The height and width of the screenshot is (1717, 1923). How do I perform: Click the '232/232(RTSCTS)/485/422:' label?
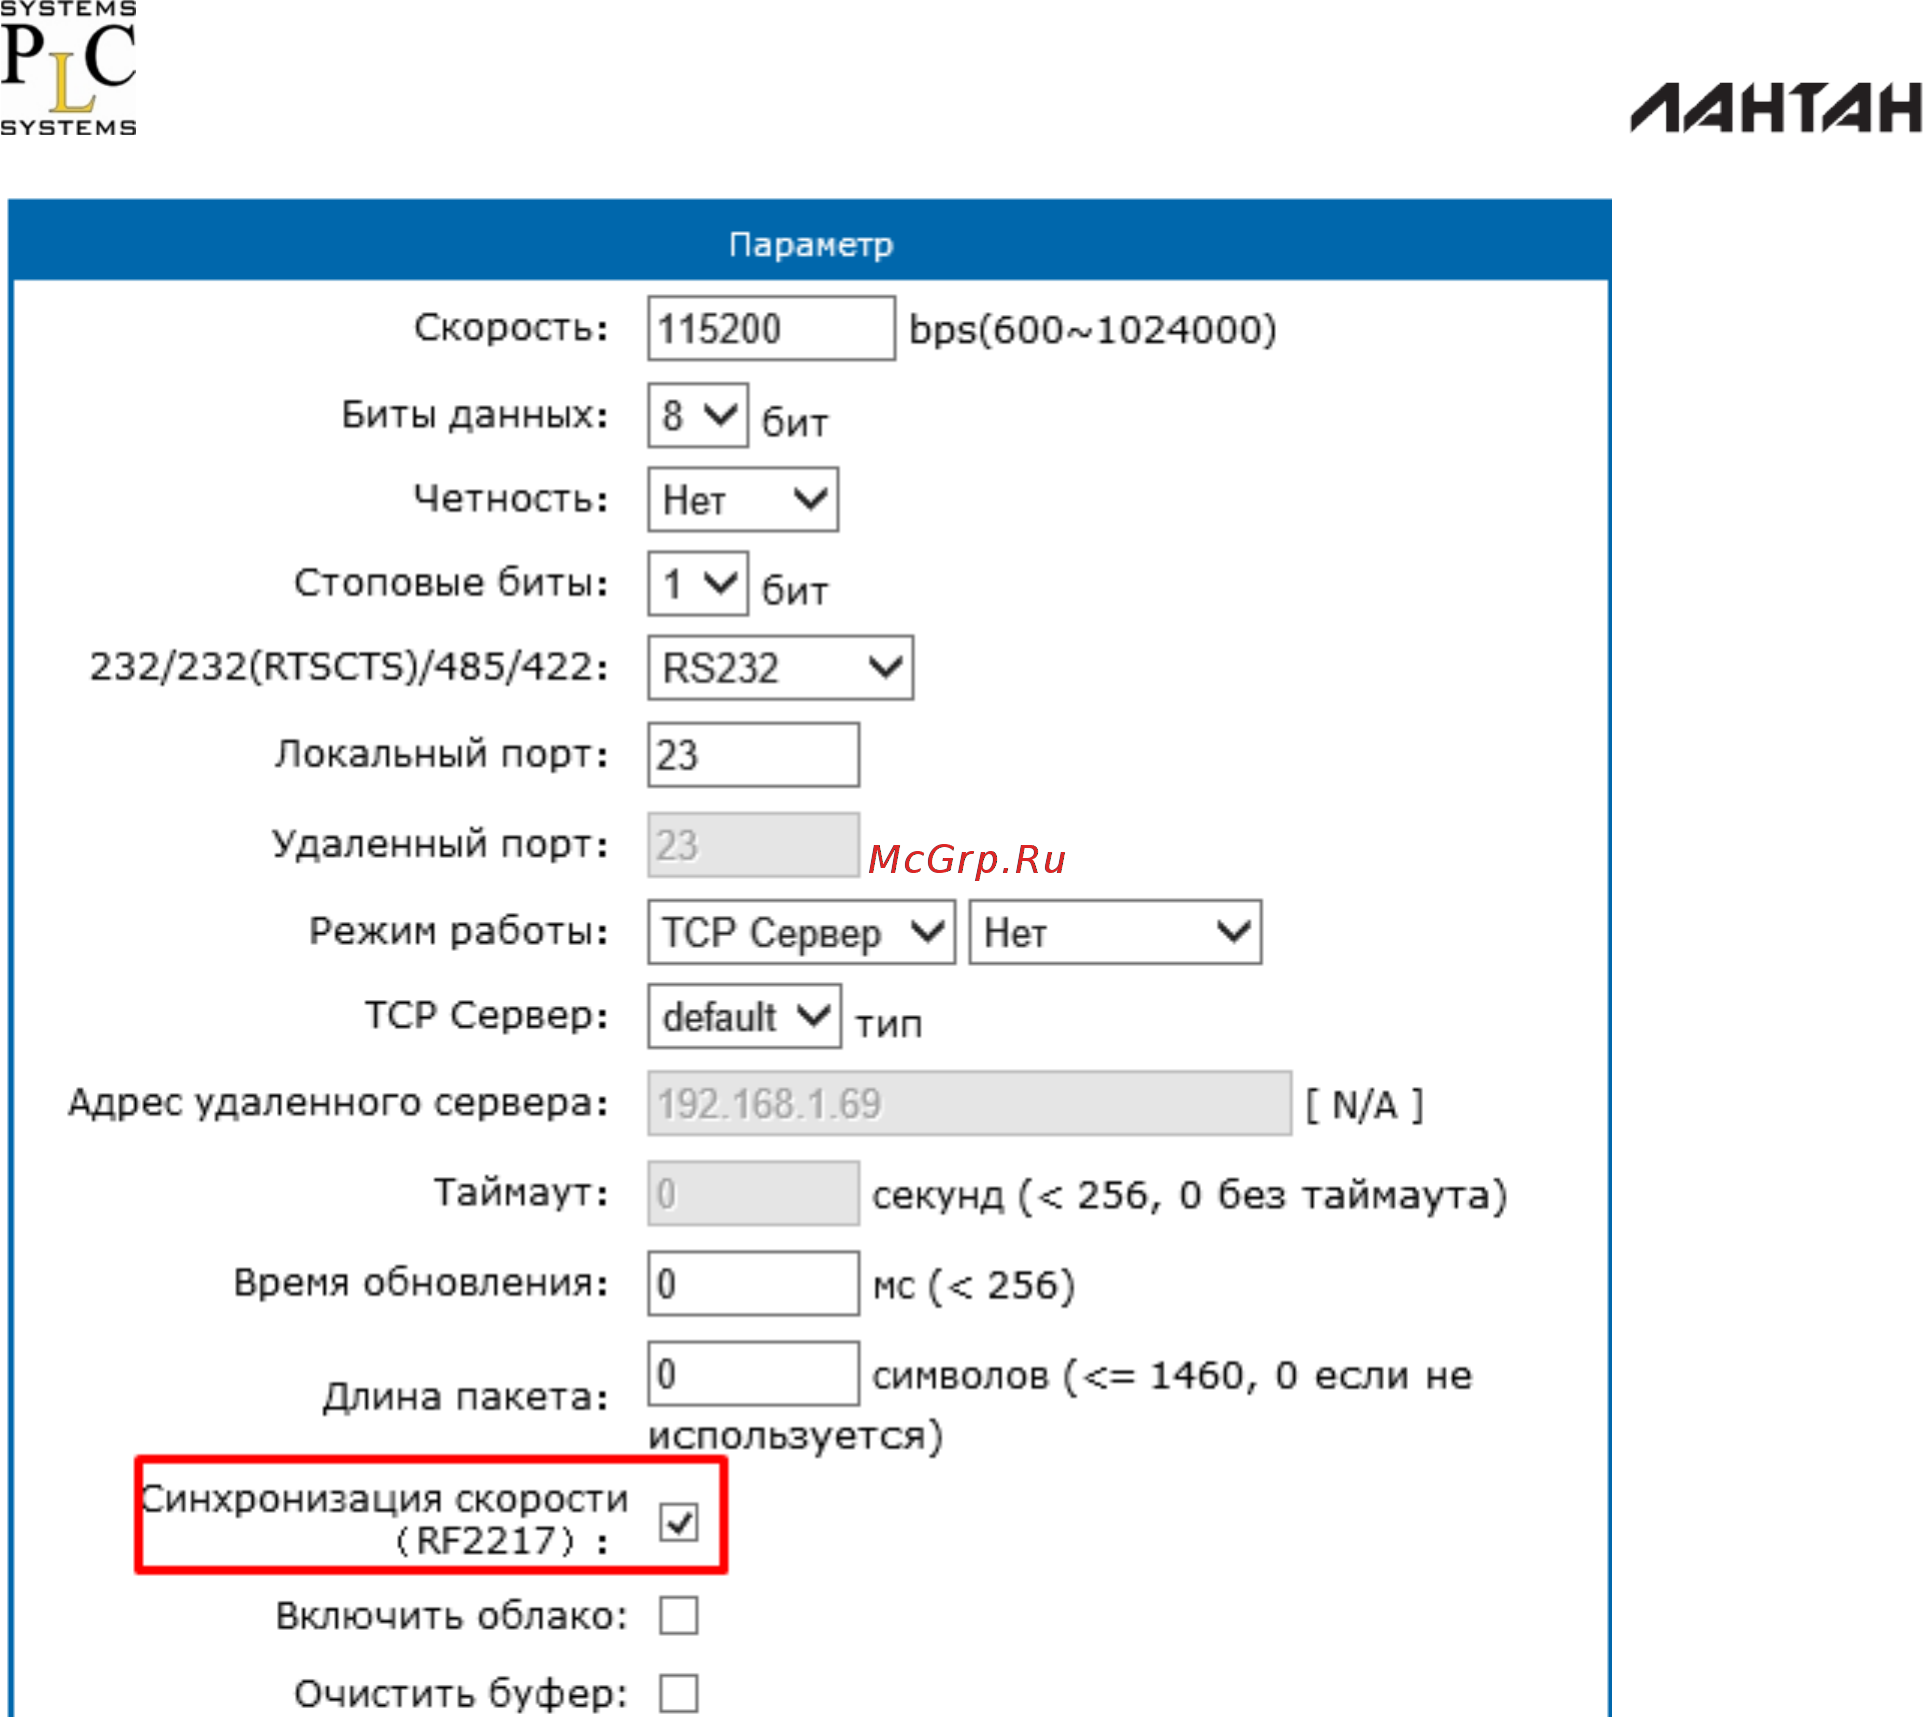[349, 666]
